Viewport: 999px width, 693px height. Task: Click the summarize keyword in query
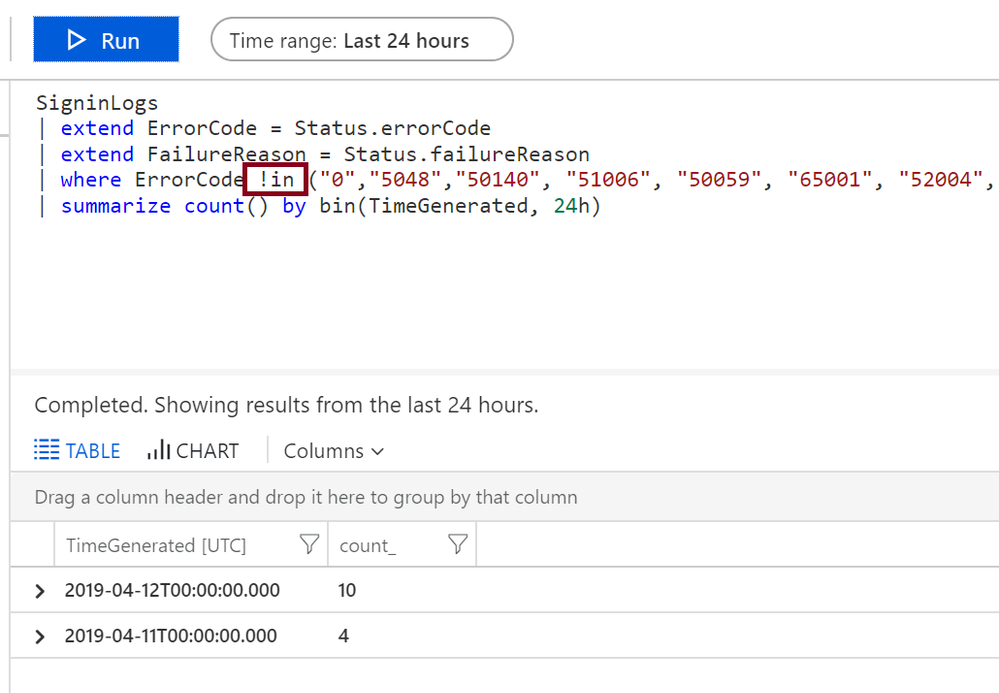tap(116, 206)
